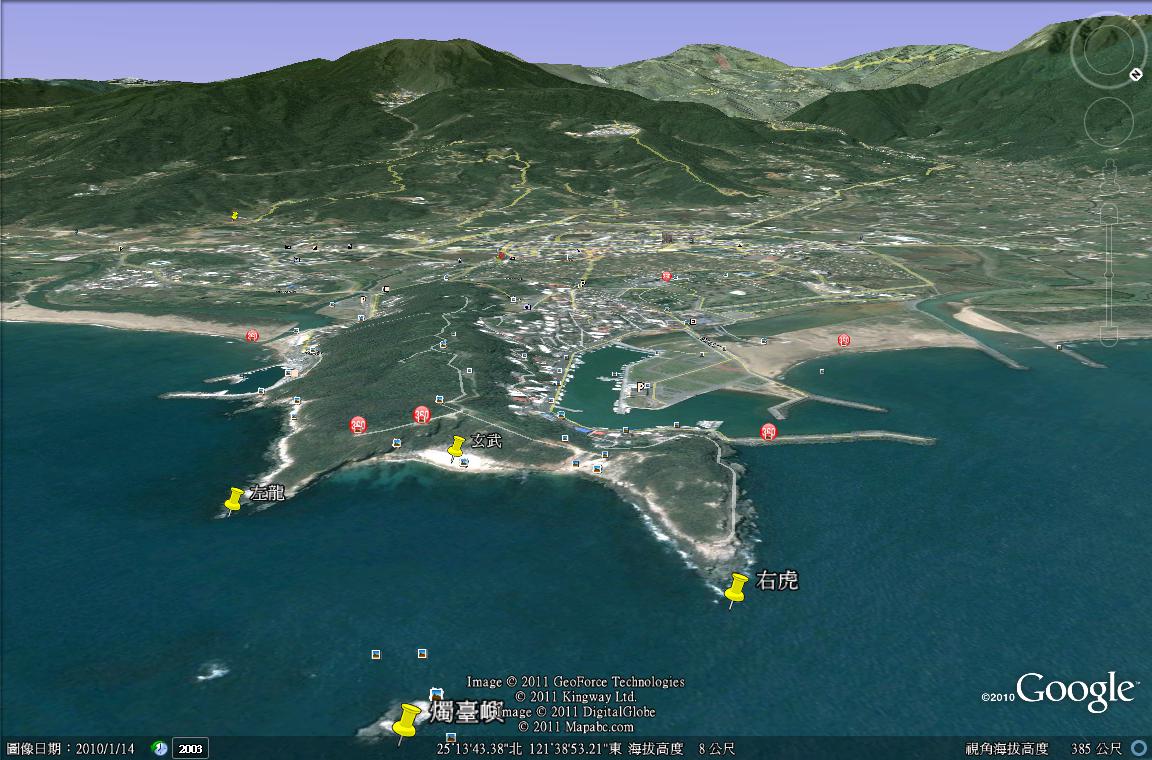This screenshot has width=1152, height=760.
Task: Click photo icon above 燭臺嶼 label
Action: point(436,693)
